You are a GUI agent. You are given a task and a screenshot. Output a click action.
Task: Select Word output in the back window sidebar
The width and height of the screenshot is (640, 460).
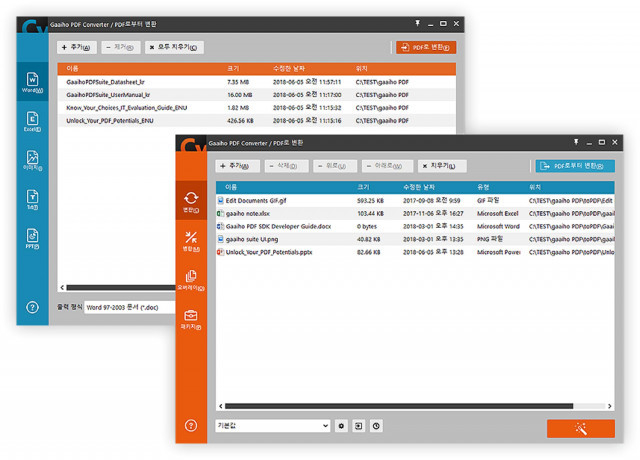(32, 82)
